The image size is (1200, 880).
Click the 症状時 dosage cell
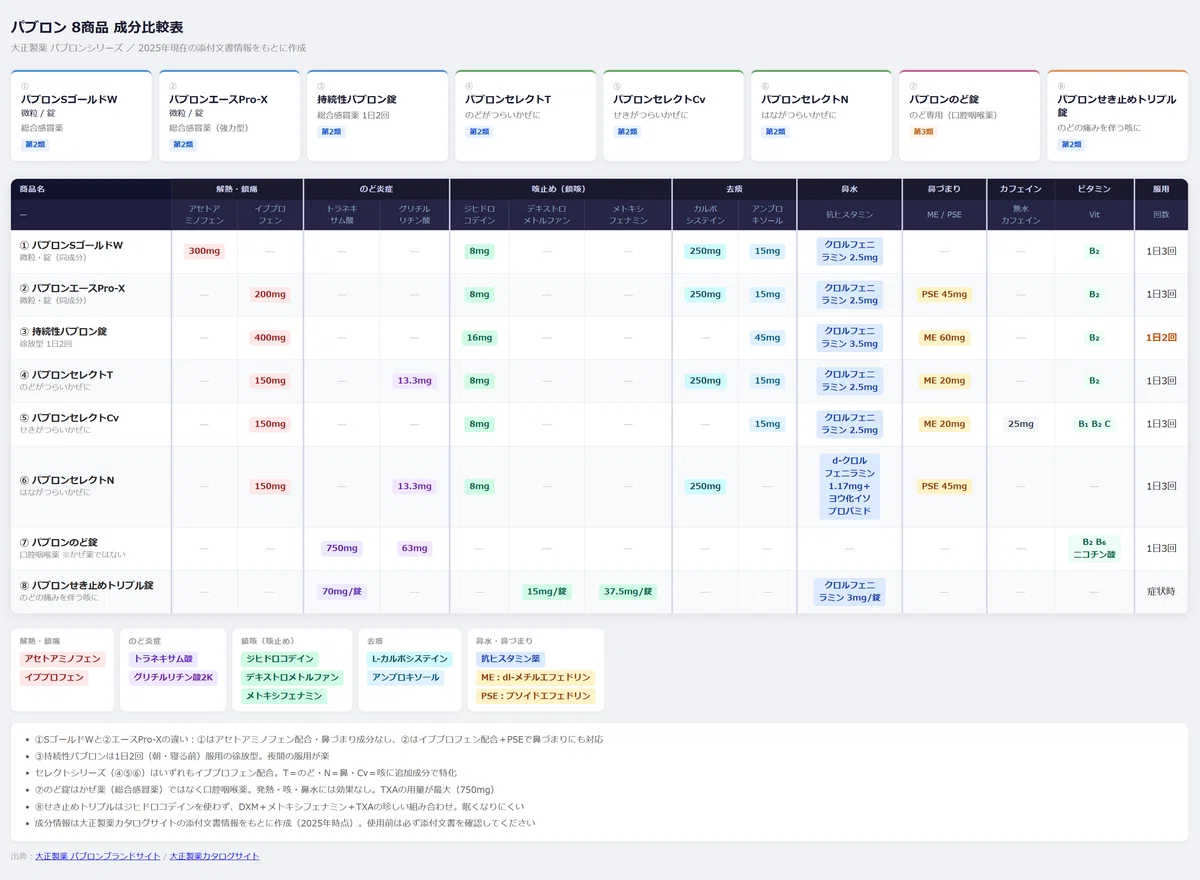pyautogui.click(x=1161, y=591)
